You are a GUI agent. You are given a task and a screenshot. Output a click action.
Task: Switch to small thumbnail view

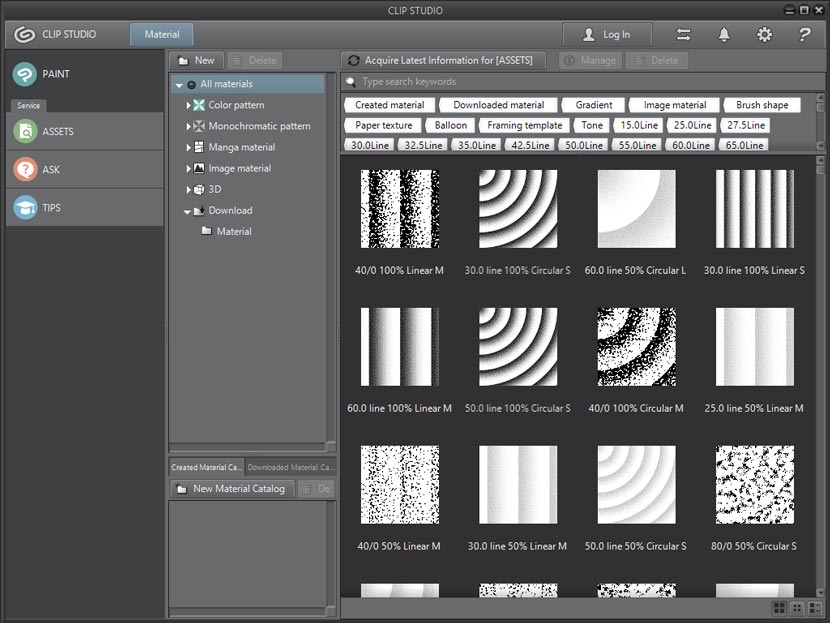tap(797, 608)
